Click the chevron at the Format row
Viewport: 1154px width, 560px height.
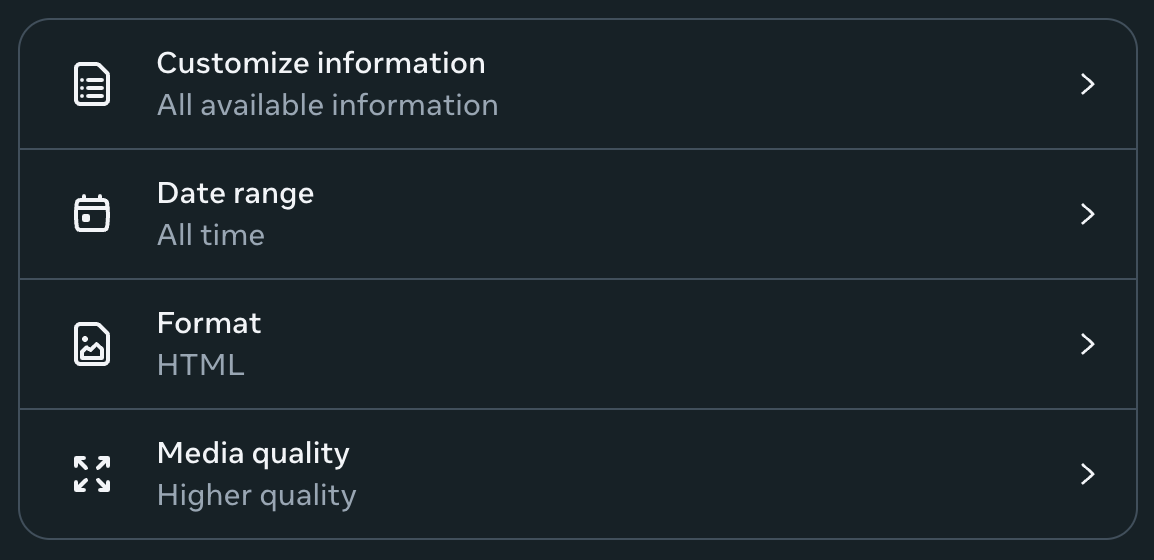click(x=1088, y=344)
